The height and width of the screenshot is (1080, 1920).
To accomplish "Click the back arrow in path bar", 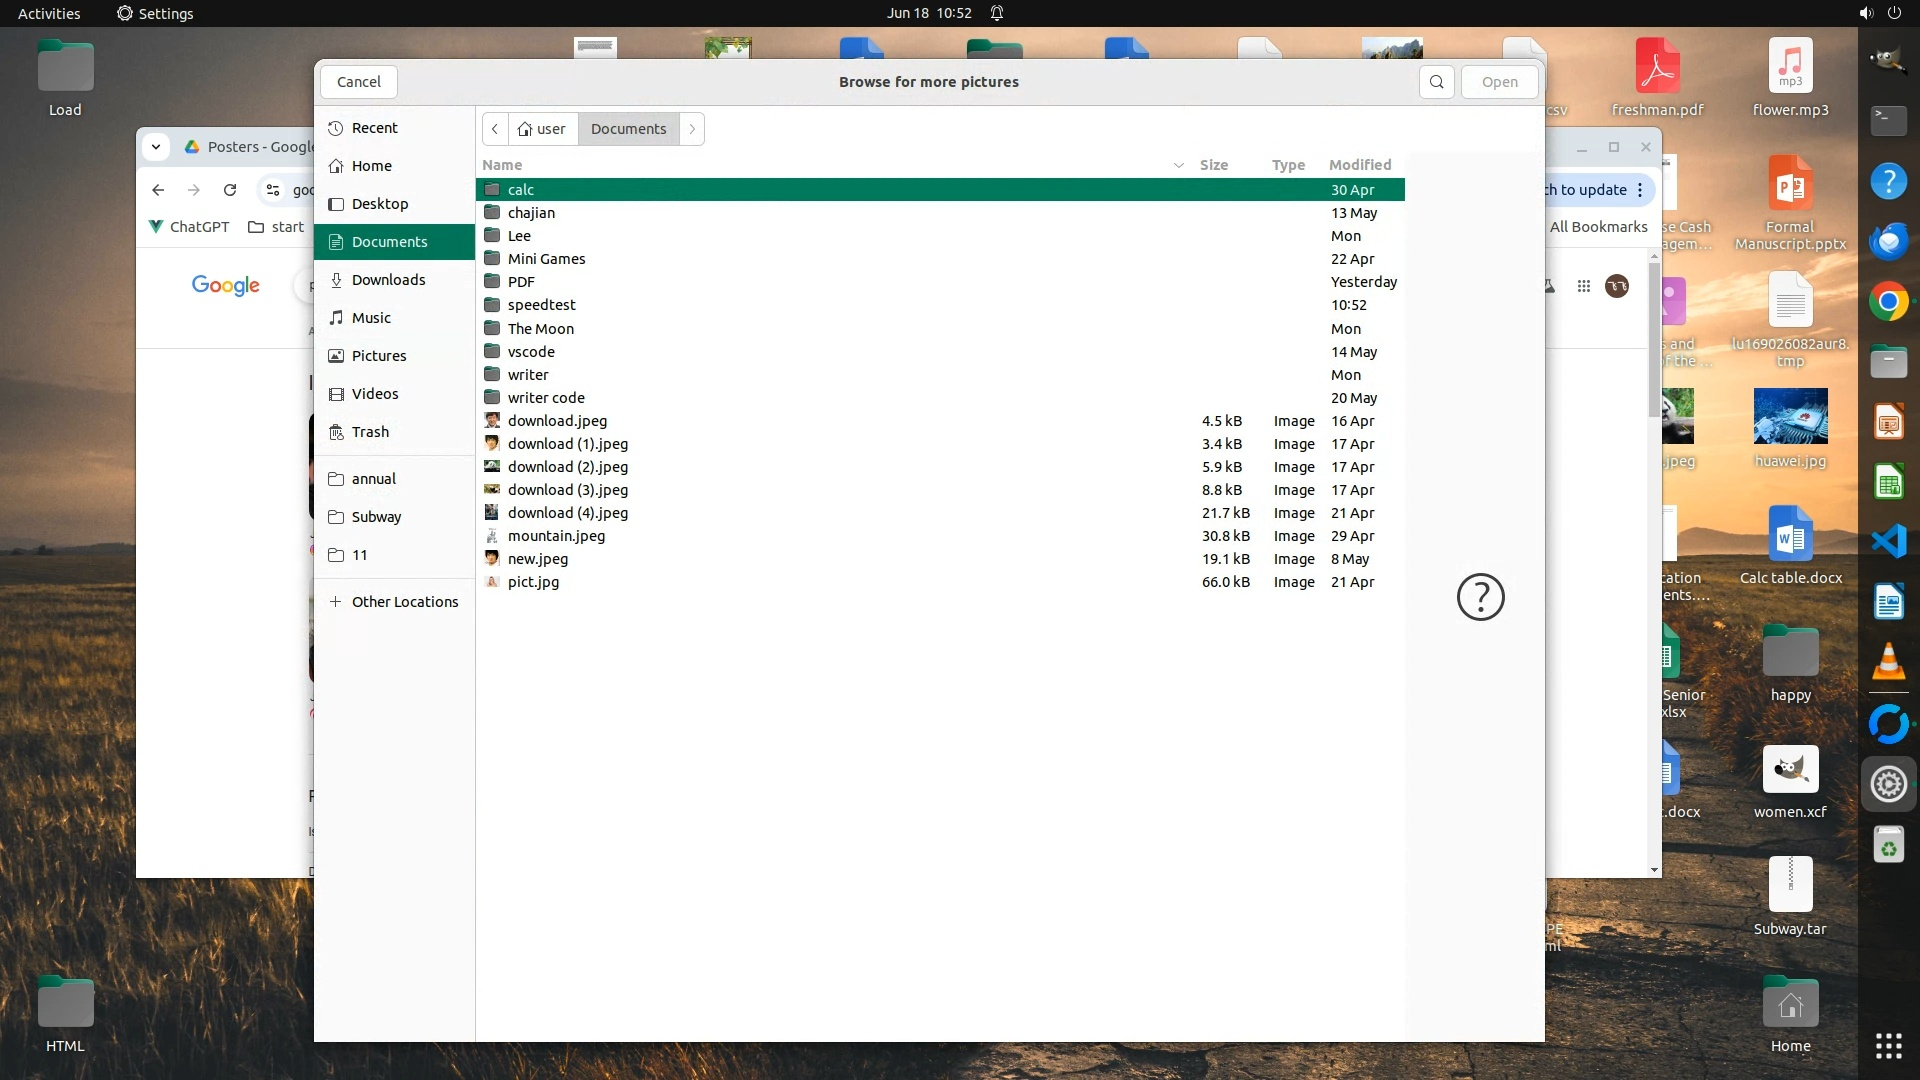I will [495, 129].
